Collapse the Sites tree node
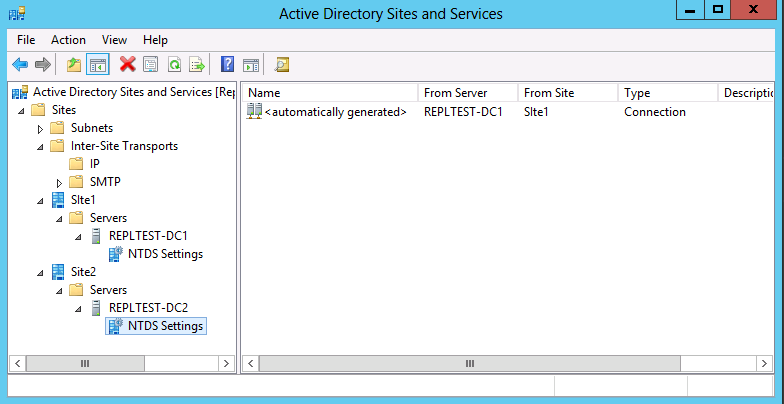 [21, 111]
